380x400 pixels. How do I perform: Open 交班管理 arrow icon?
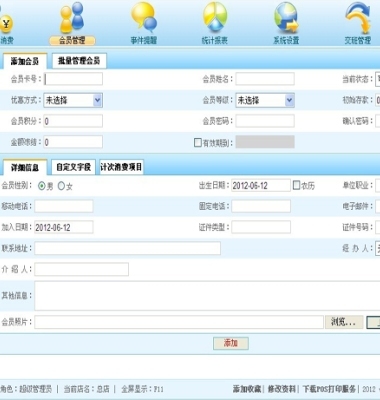coord(358,17)
